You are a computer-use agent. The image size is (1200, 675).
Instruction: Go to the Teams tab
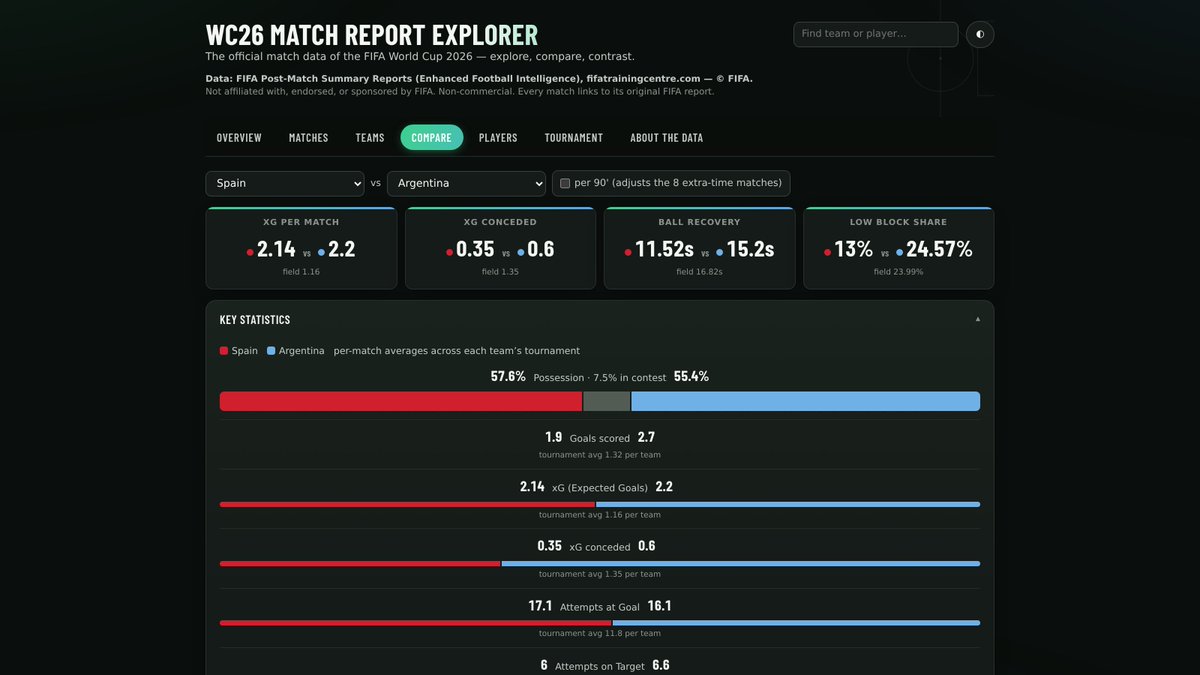tap(370, 138)
